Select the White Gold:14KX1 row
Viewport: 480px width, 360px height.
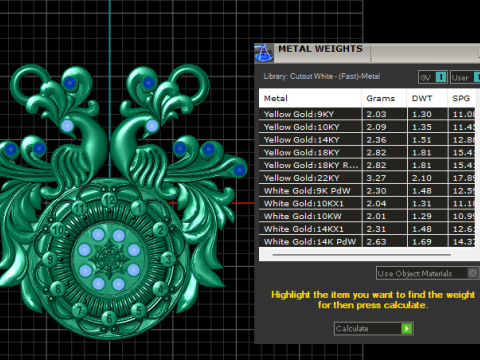(x=367, y=229)
